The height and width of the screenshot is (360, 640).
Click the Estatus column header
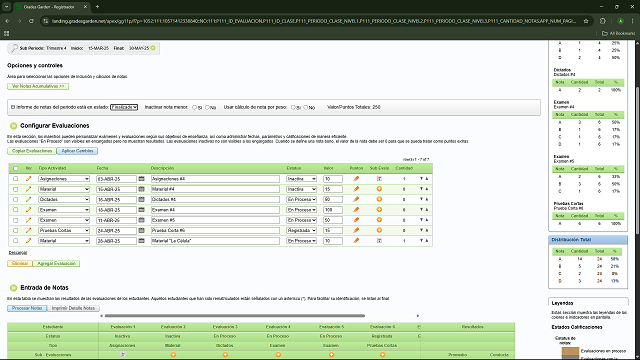point(293,168)
